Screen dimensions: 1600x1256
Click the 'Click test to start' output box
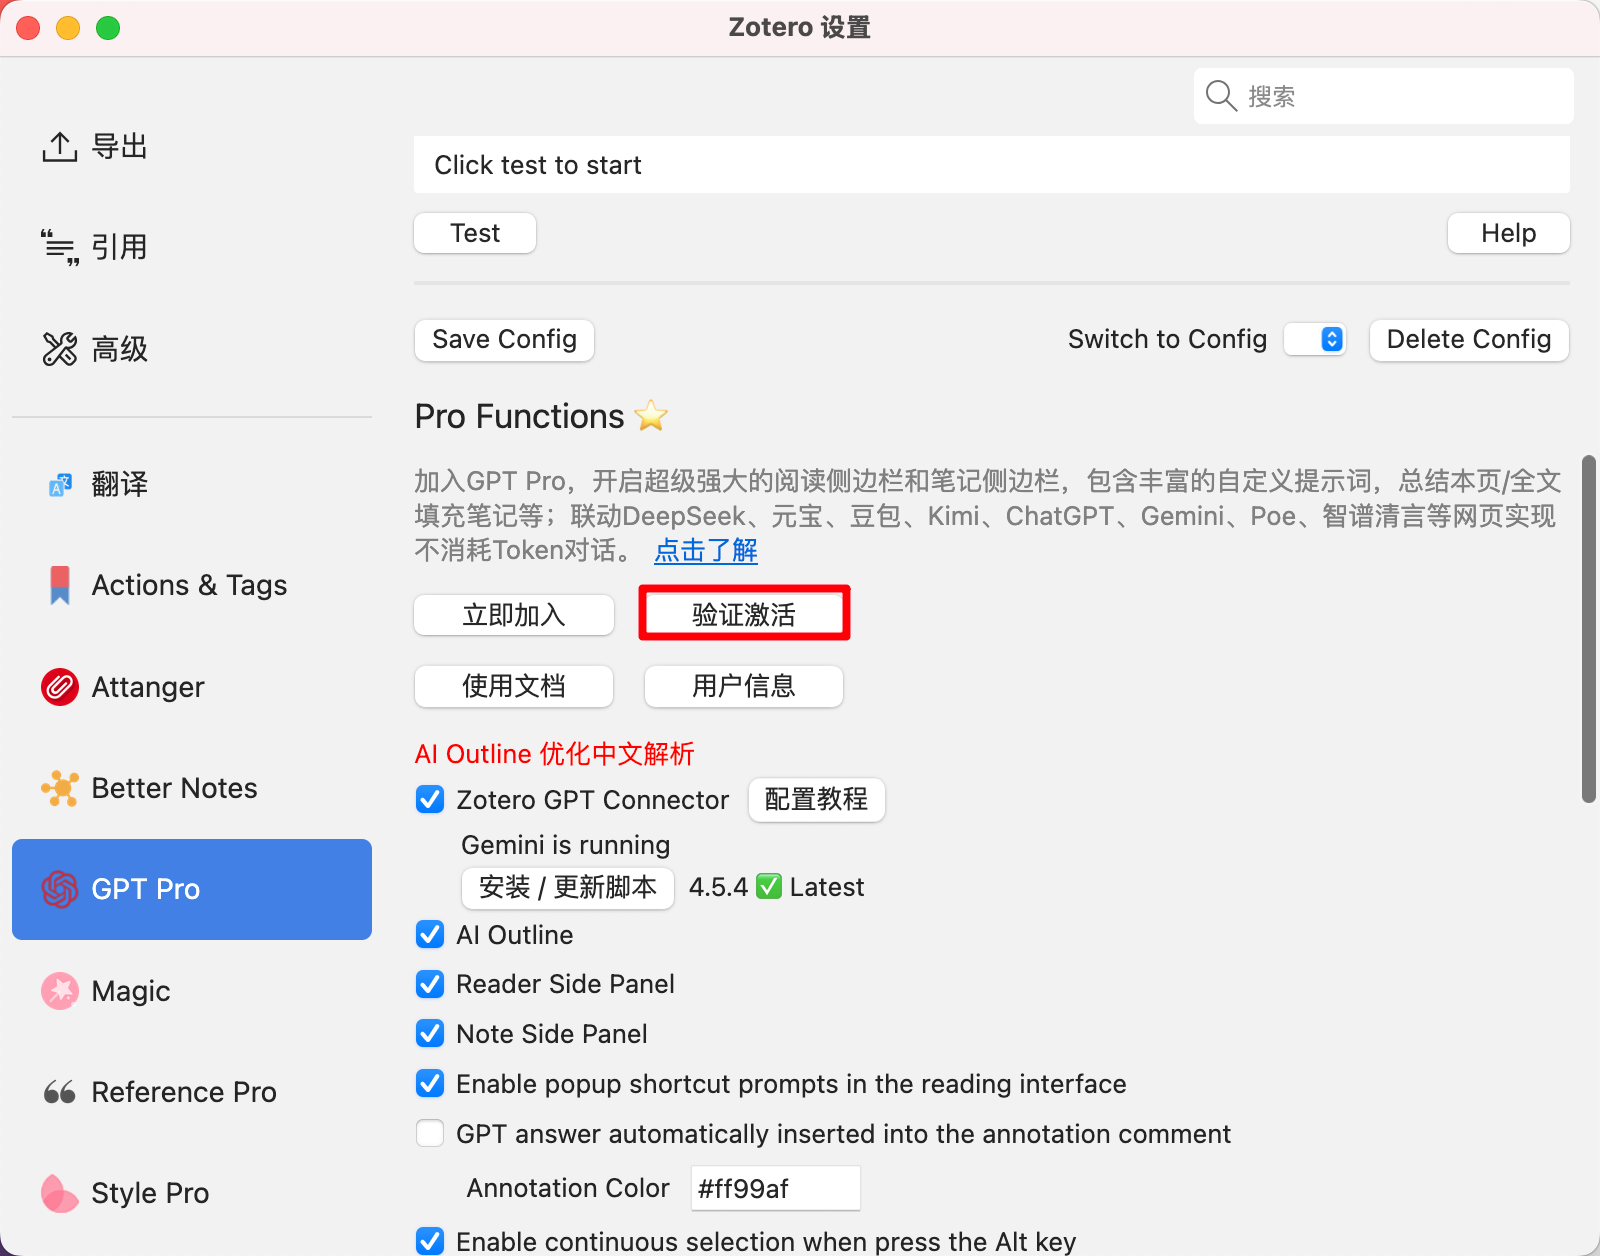pos(992,165)
